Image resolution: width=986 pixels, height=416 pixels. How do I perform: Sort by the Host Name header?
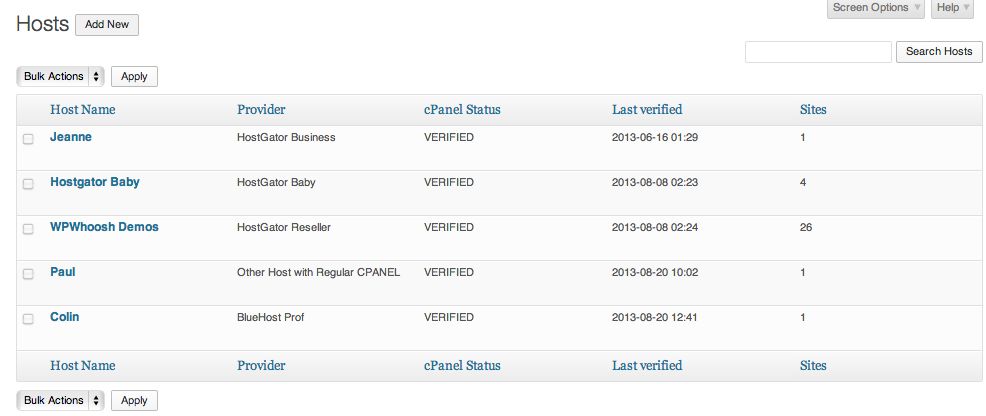click(x=82, y=109)
